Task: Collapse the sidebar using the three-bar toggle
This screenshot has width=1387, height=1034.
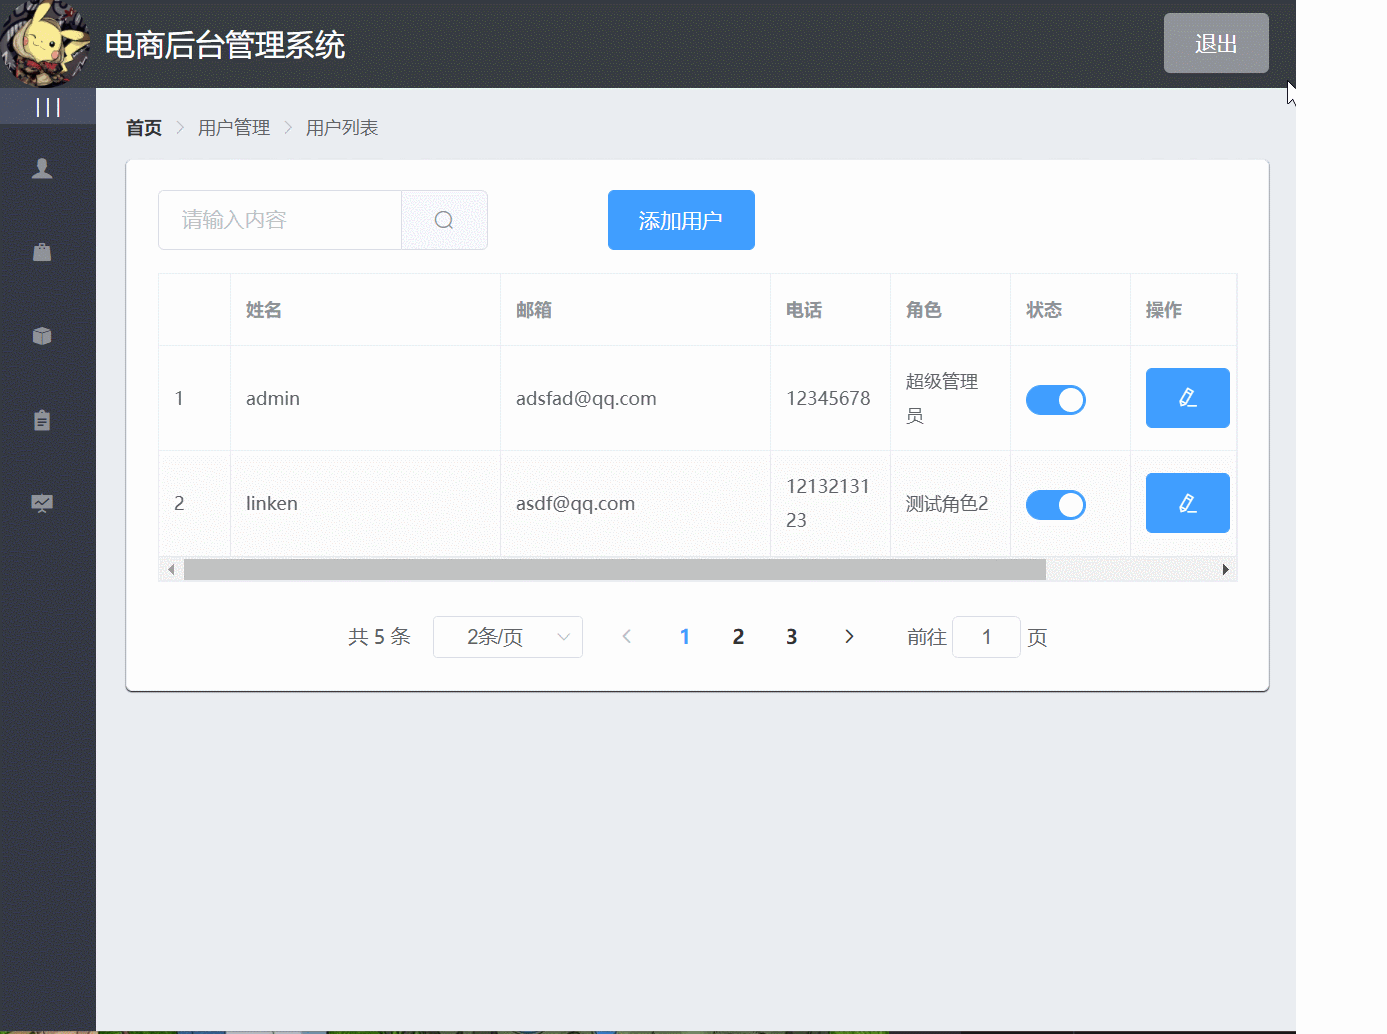Action: pos(47,107)
